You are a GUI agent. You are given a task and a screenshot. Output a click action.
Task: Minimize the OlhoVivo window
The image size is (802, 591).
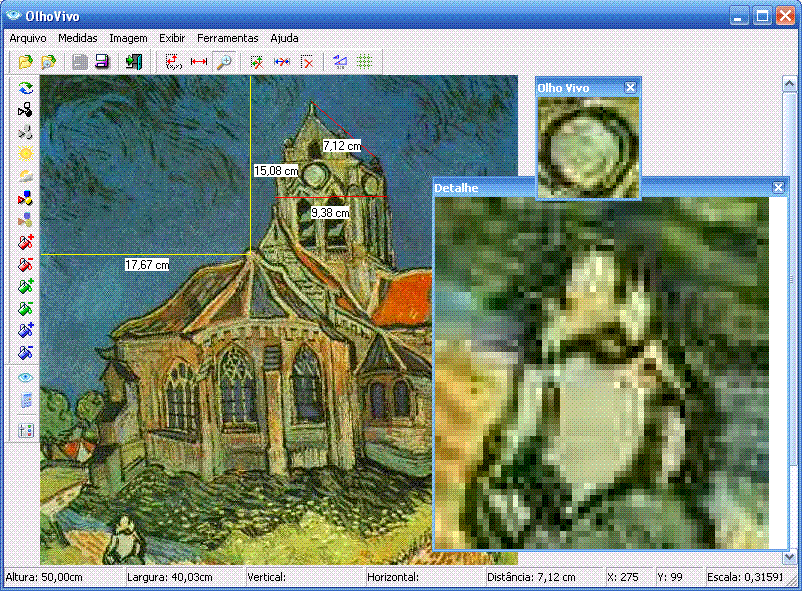coord(739,16)
